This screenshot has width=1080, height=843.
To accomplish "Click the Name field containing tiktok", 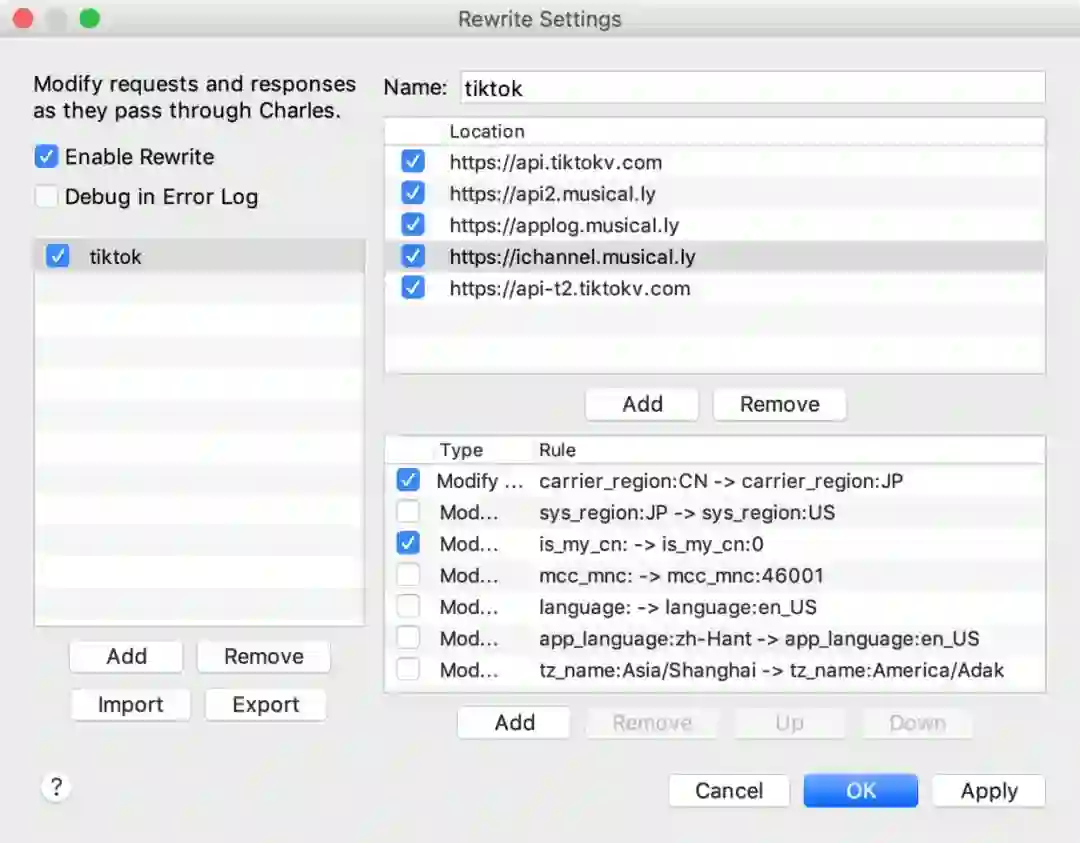I will pyautogui.click(x=752, y=88).
